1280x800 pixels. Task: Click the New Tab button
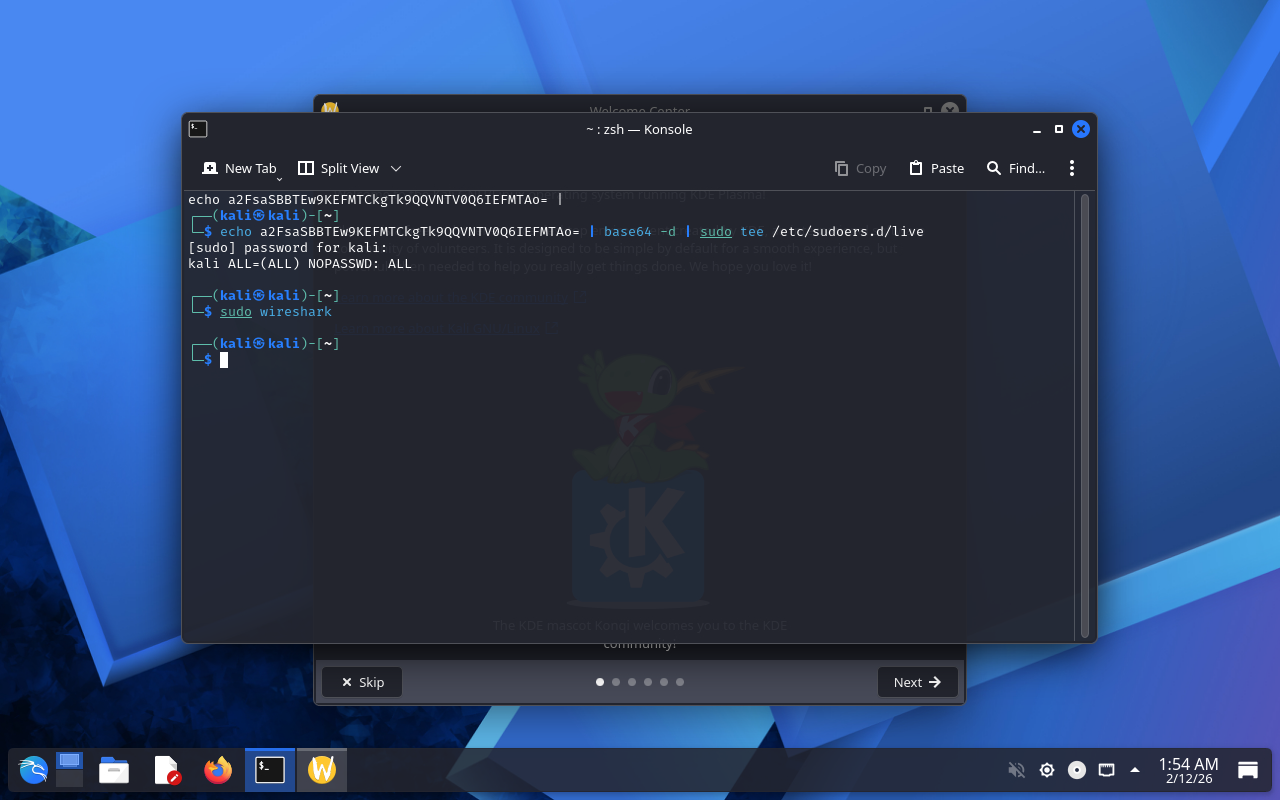tap(239, 168)
